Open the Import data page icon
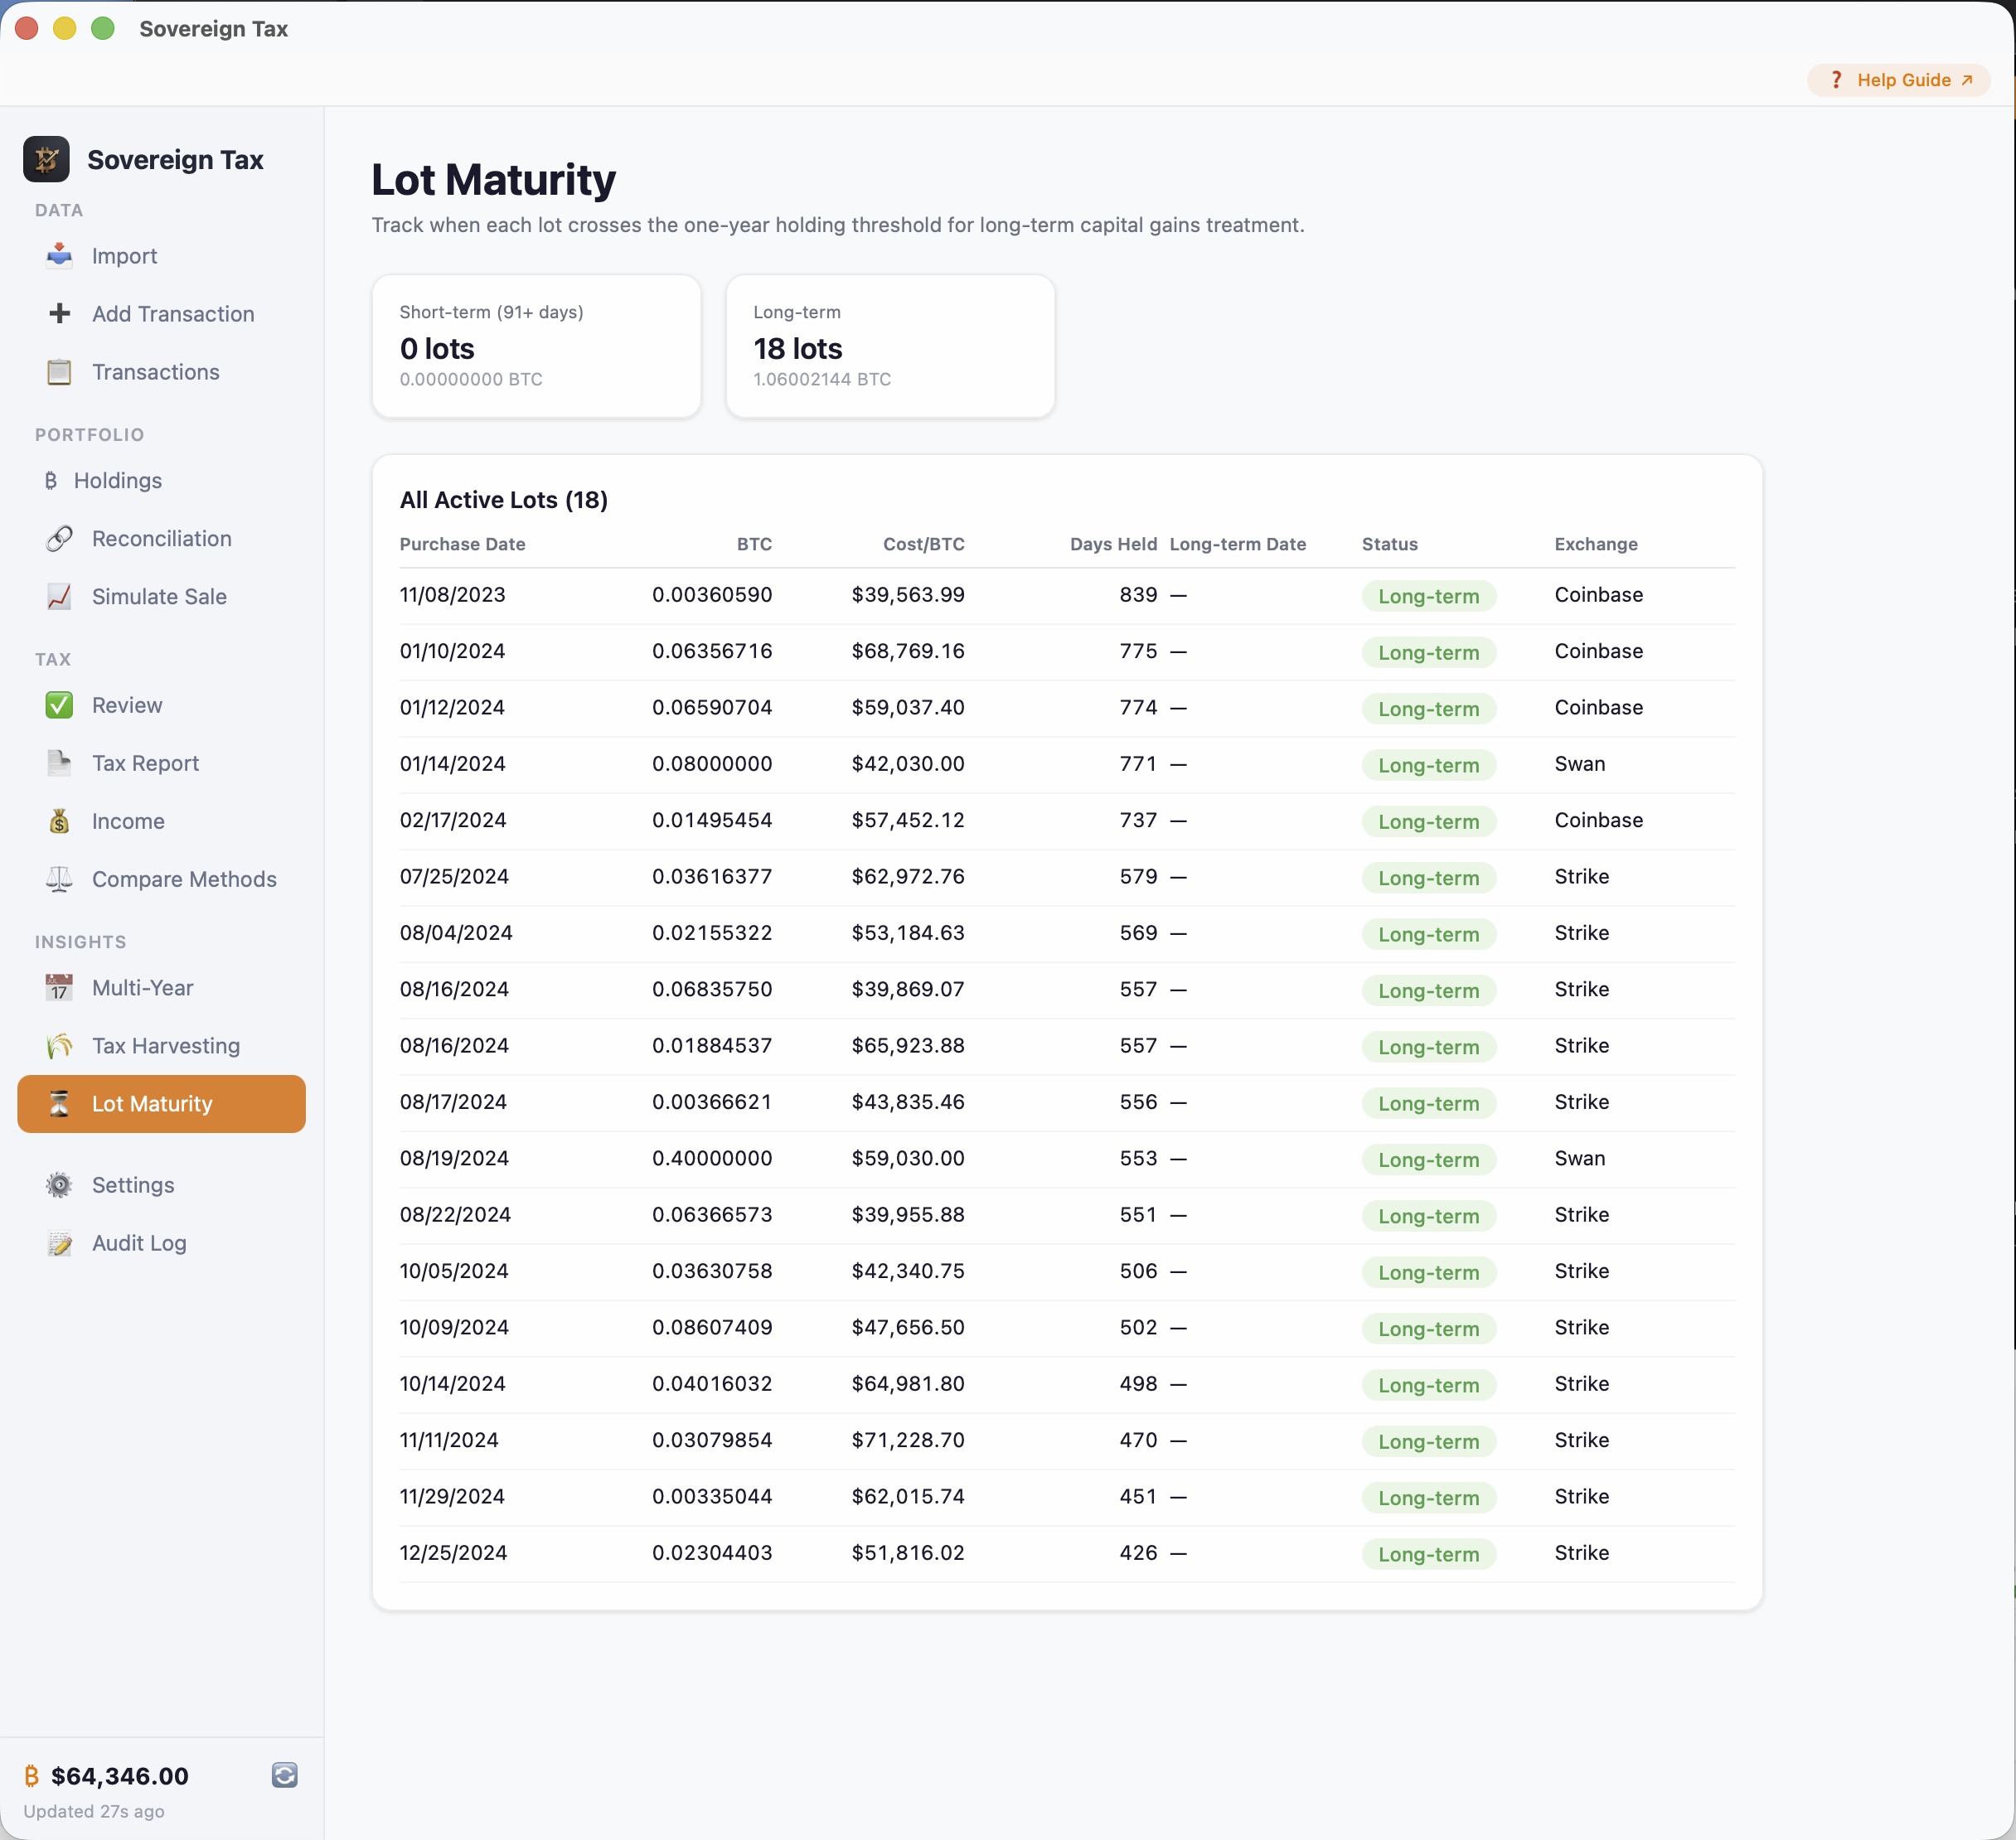 point(59,256)
